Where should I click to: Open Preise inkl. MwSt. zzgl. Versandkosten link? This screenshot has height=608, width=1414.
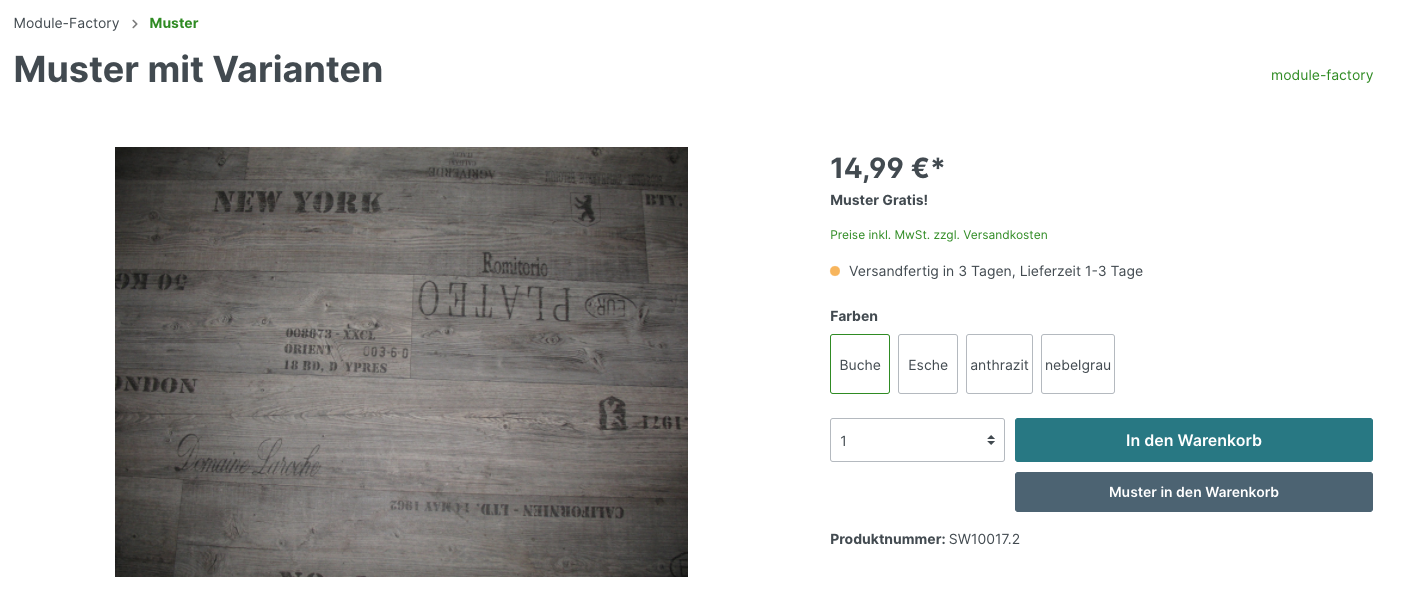coord(939,235)
